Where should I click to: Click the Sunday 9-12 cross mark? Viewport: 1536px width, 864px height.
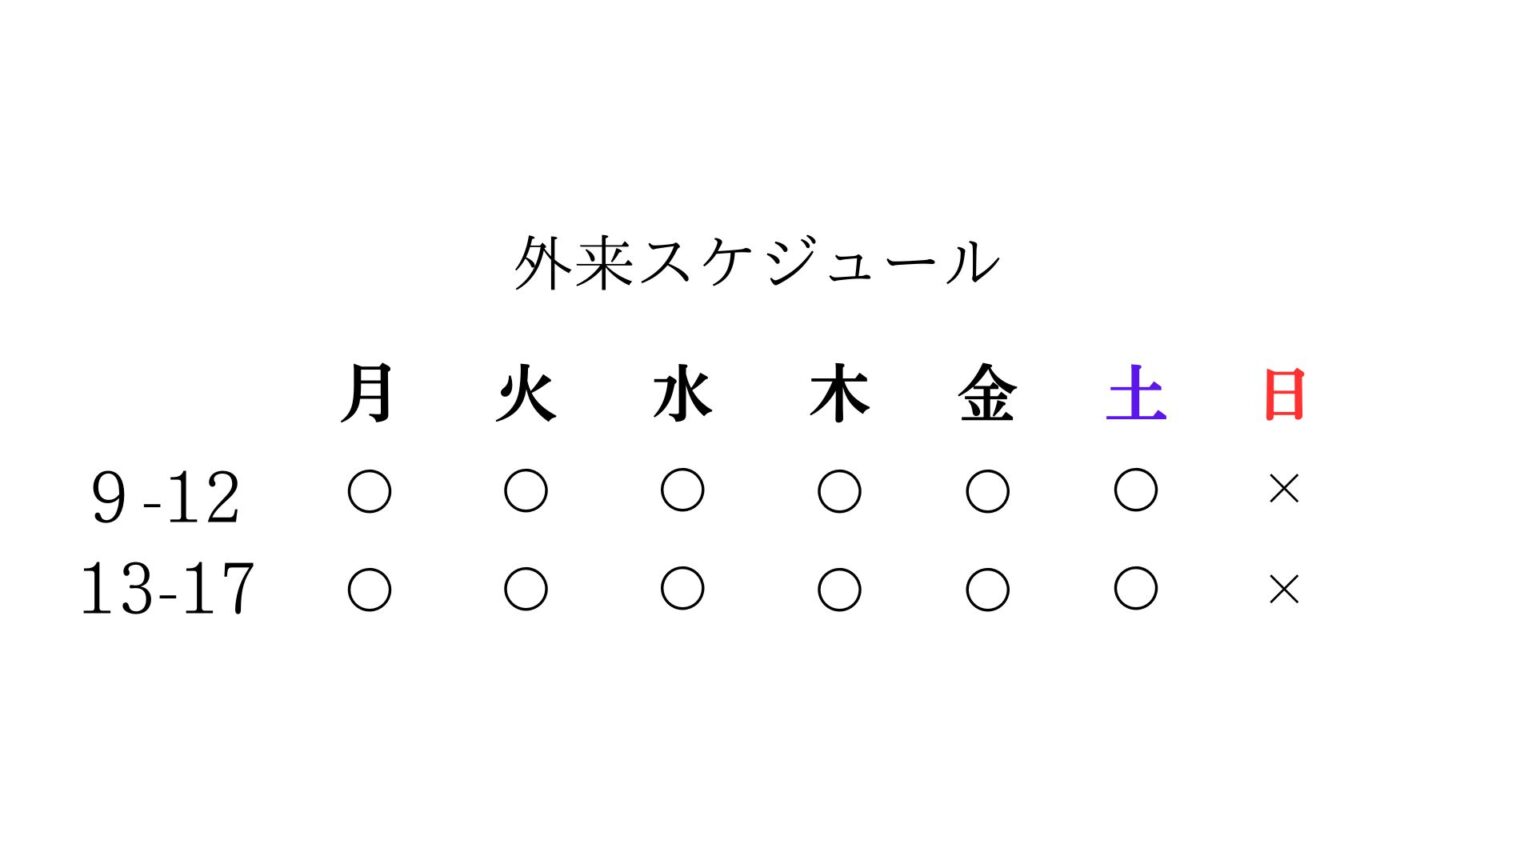(x=1284, y=489)
